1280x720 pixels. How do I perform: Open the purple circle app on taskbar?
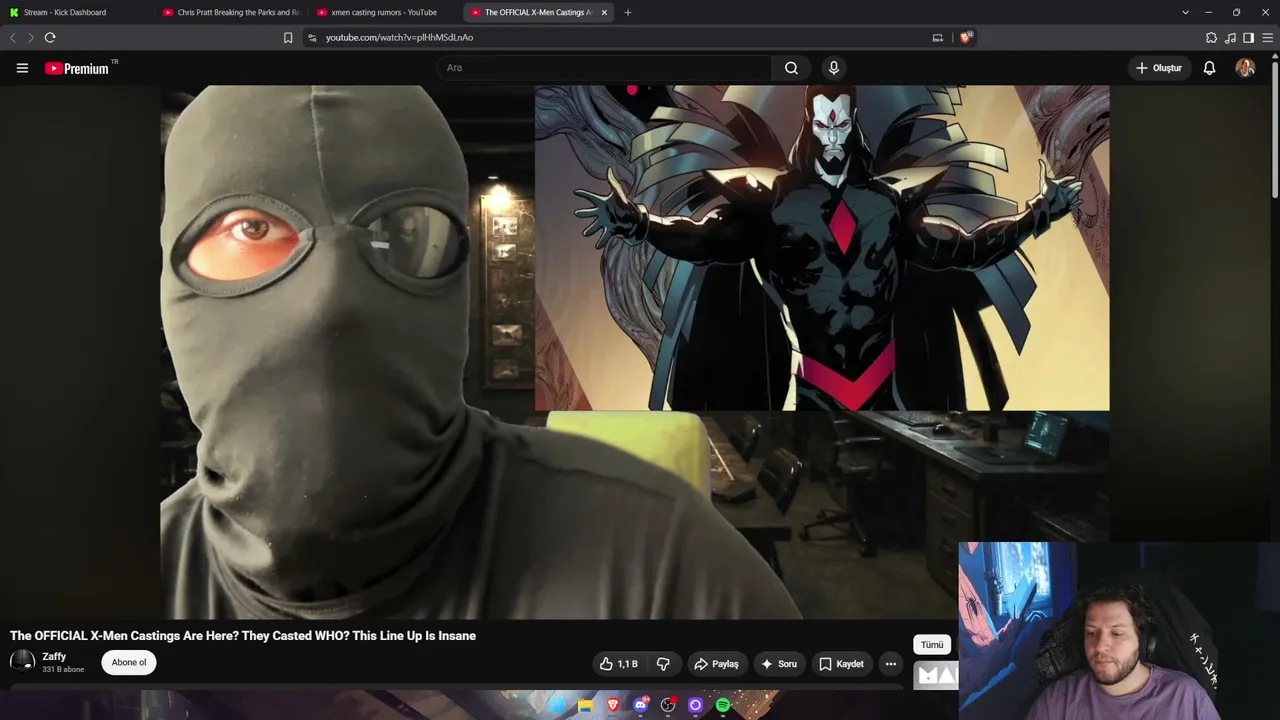tap(696, 706)
